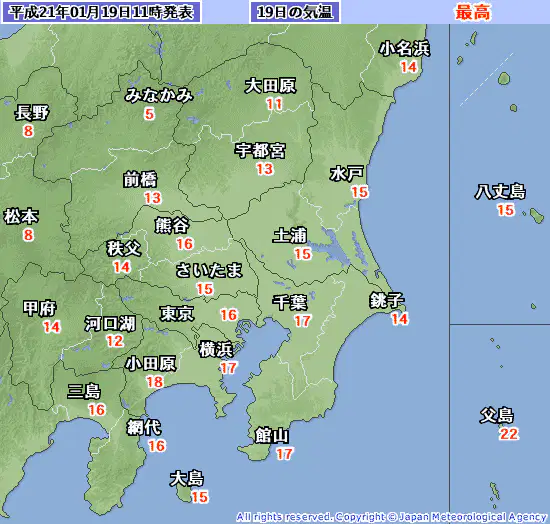Select the みなかみ location label
Viewport: 550px width, 524px height.
[159, 95]
